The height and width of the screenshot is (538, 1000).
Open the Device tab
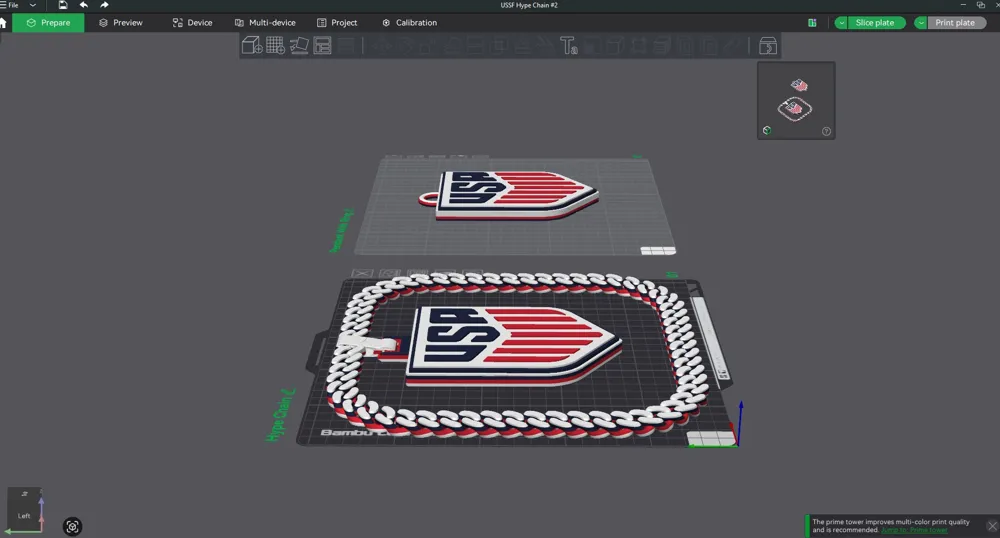pos(192,22)
